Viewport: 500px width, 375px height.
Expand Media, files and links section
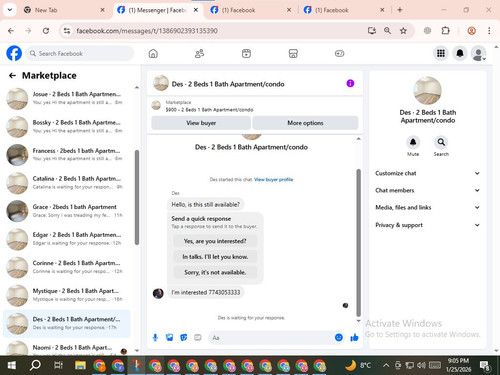pyautogui.click(x=428, y=207)
